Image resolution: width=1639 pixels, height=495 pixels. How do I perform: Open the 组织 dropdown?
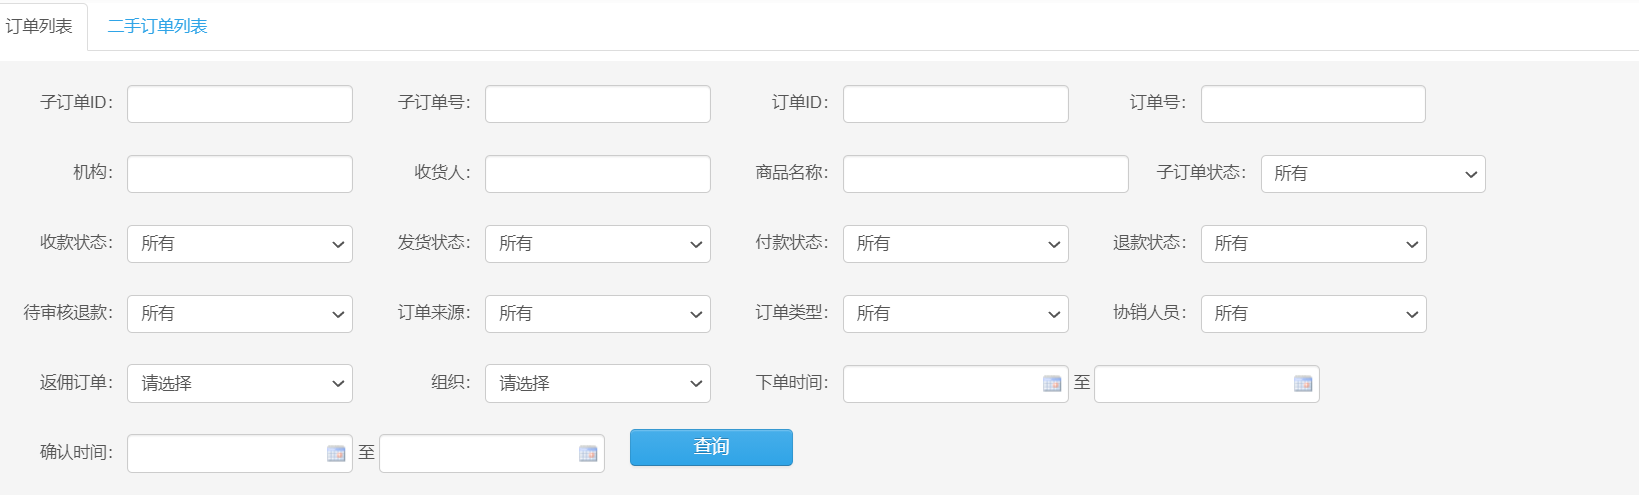click(x=597, y=384)
